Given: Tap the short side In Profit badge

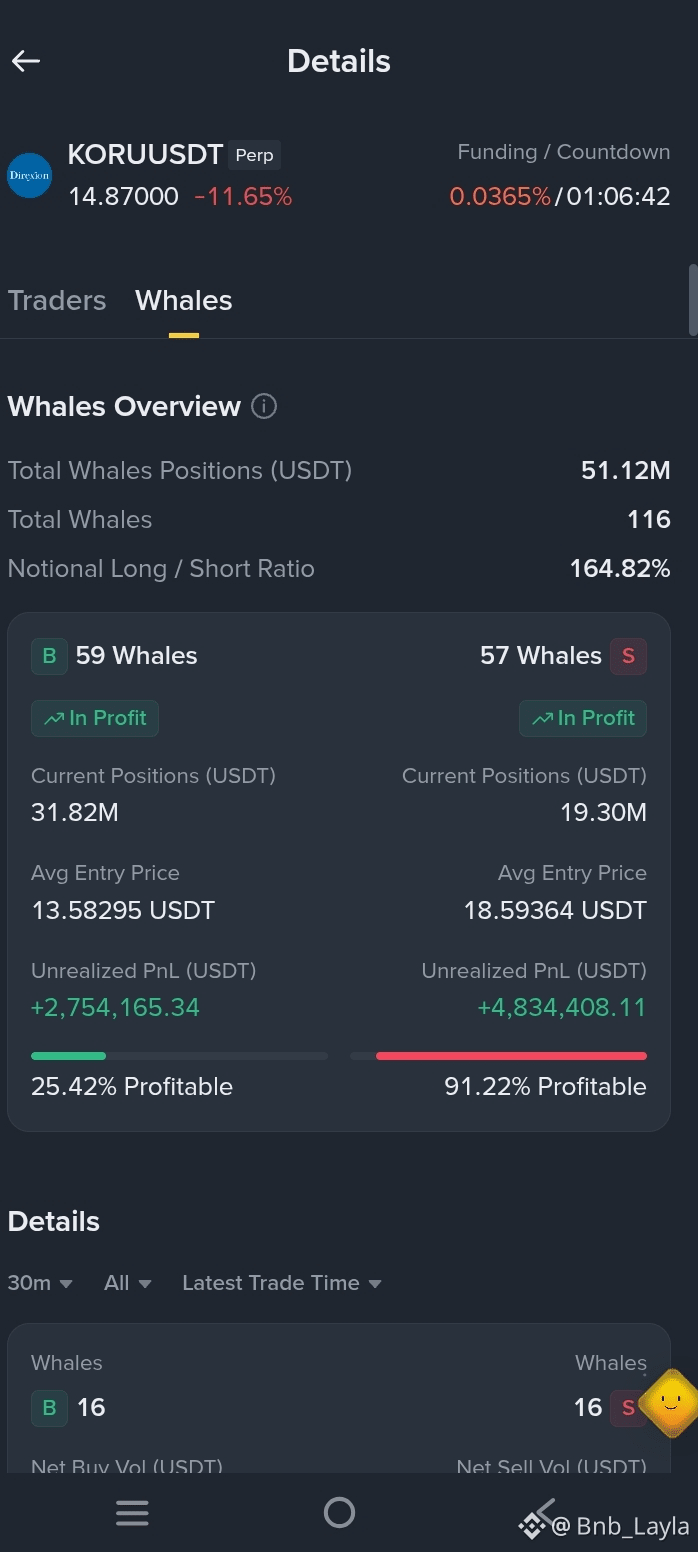Looking at the screenshot, I should tap(583, 718).
